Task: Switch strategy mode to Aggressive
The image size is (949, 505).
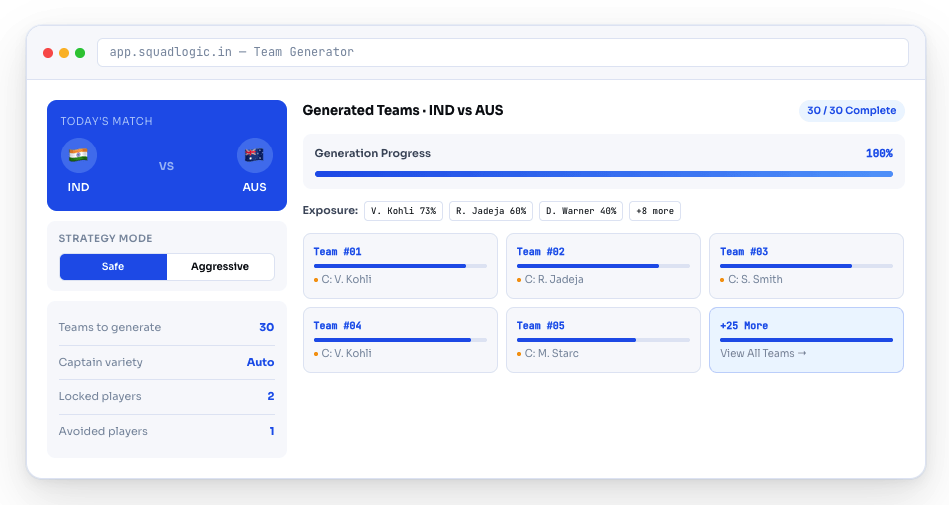Action: pyautogui.click(x=220, y=267)
